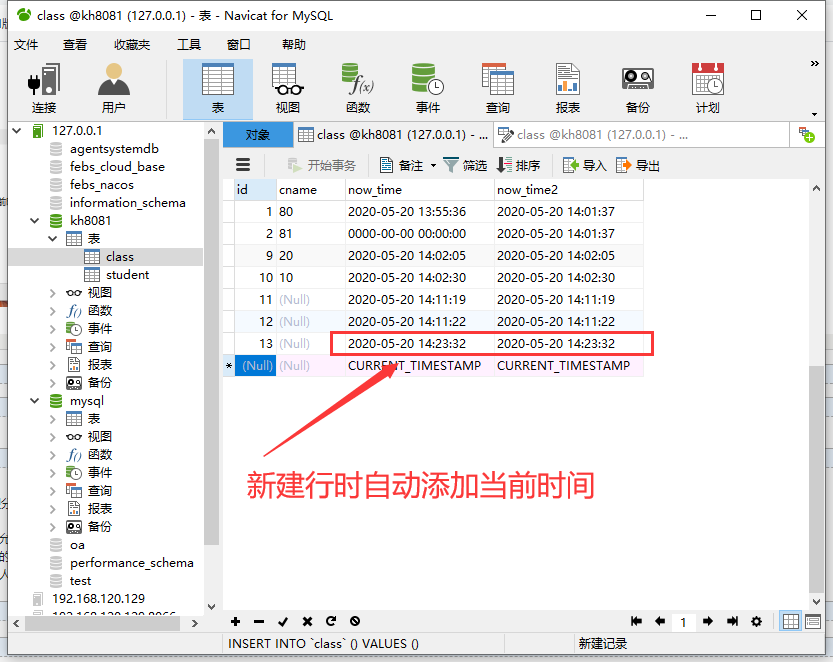
Task: Select cell 0000-00-00 00:00:00
Action: [420, 234]
